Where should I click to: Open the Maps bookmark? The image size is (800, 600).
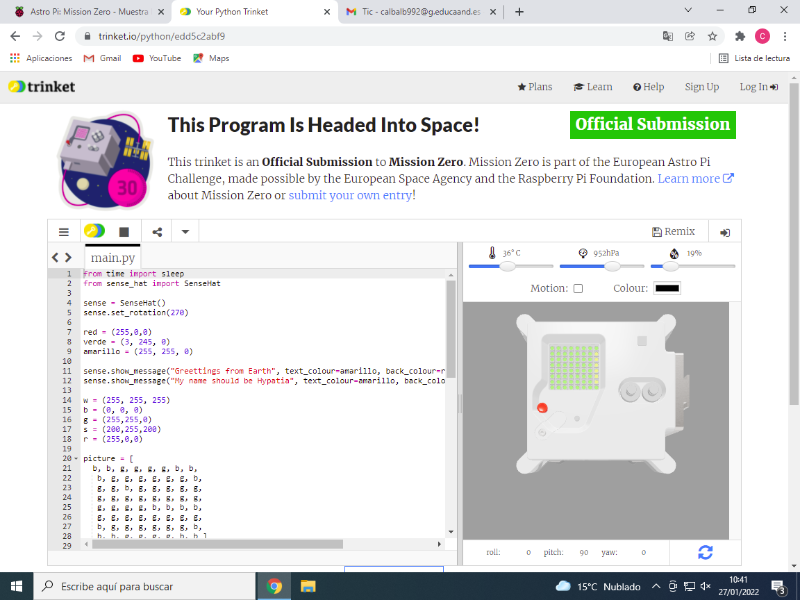tap(211, 58)
